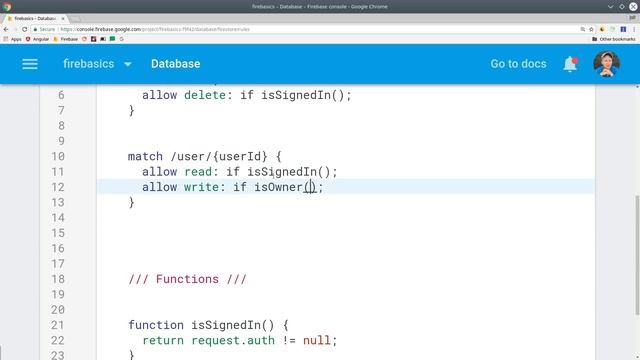Click the empty editor line 15
The height and width of the screenshot is (360, 640).
(345, 233)
